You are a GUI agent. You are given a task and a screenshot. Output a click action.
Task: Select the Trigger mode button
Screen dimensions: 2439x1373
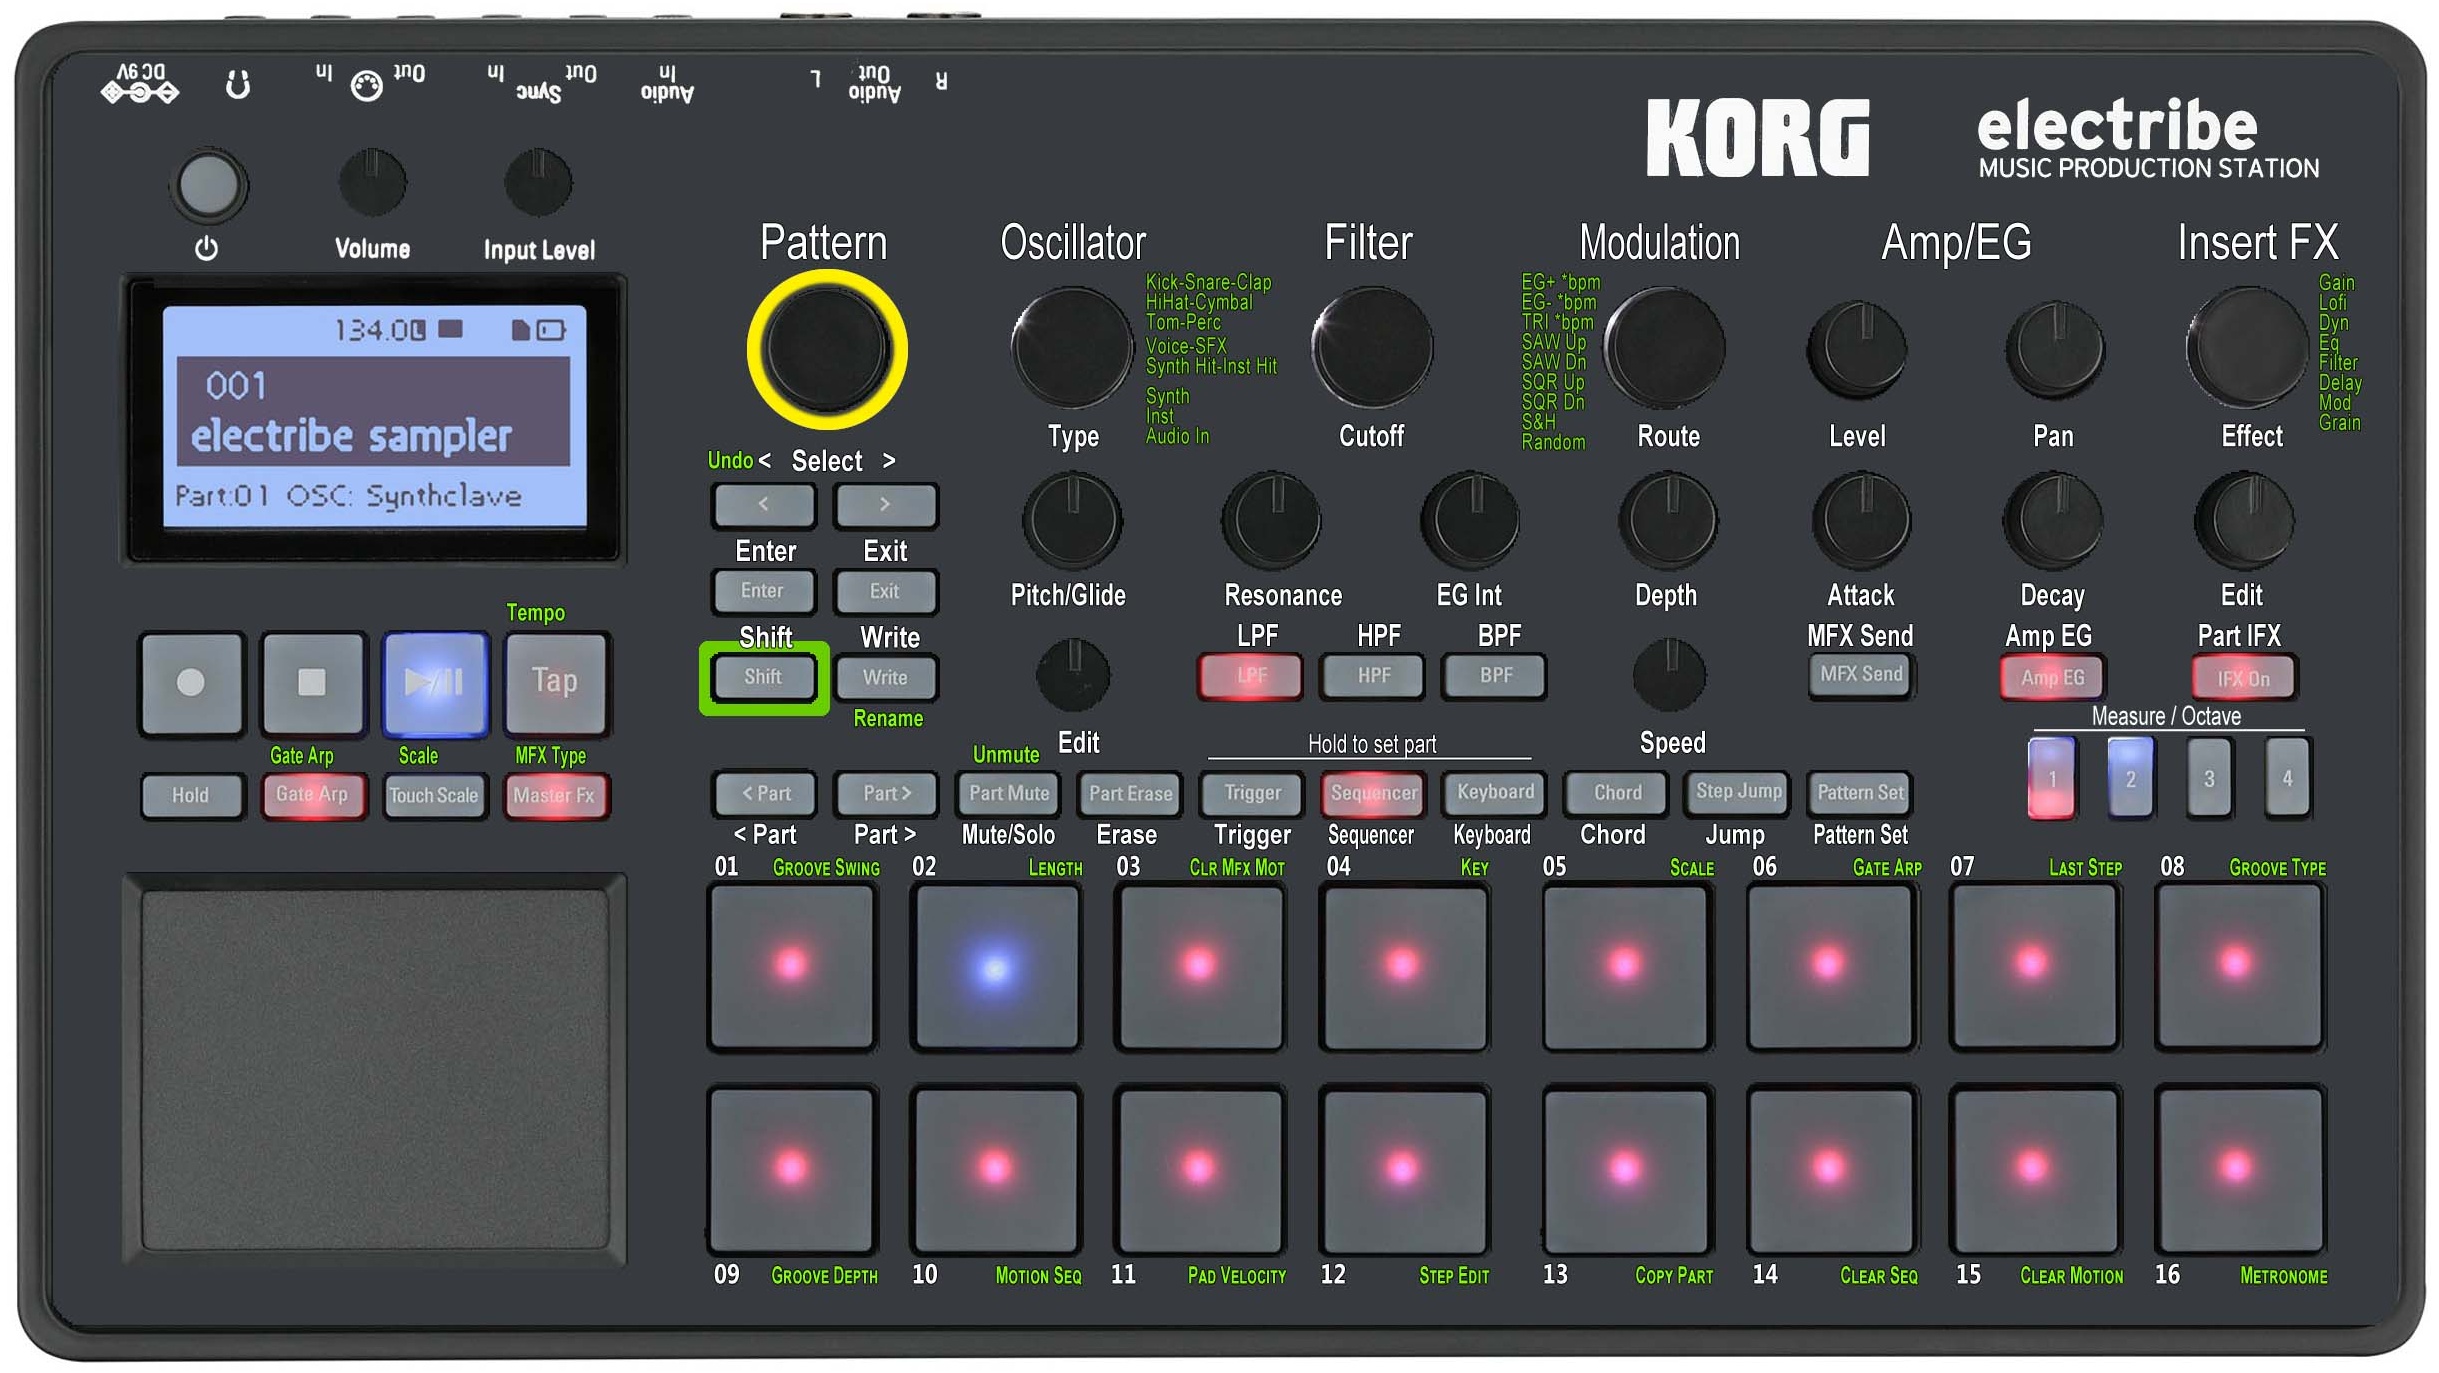[1252, 794]
